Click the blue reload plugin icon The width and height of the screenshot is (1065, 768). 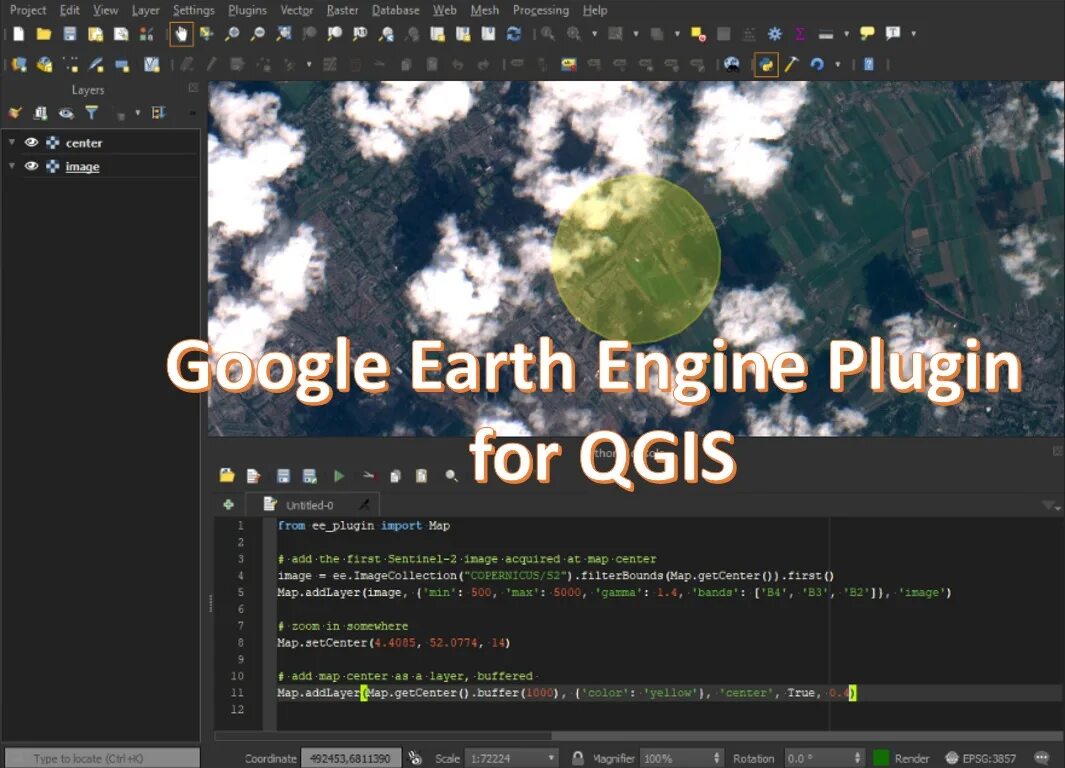(x=817, y=65)
